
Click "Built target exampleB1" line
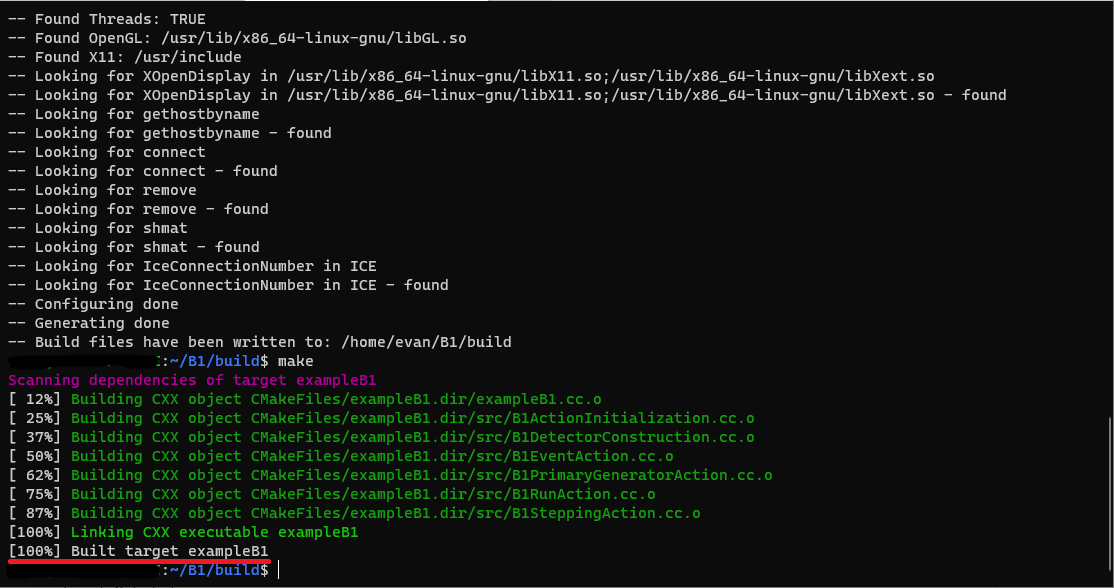pyautogui.click(x=138, y=551)
